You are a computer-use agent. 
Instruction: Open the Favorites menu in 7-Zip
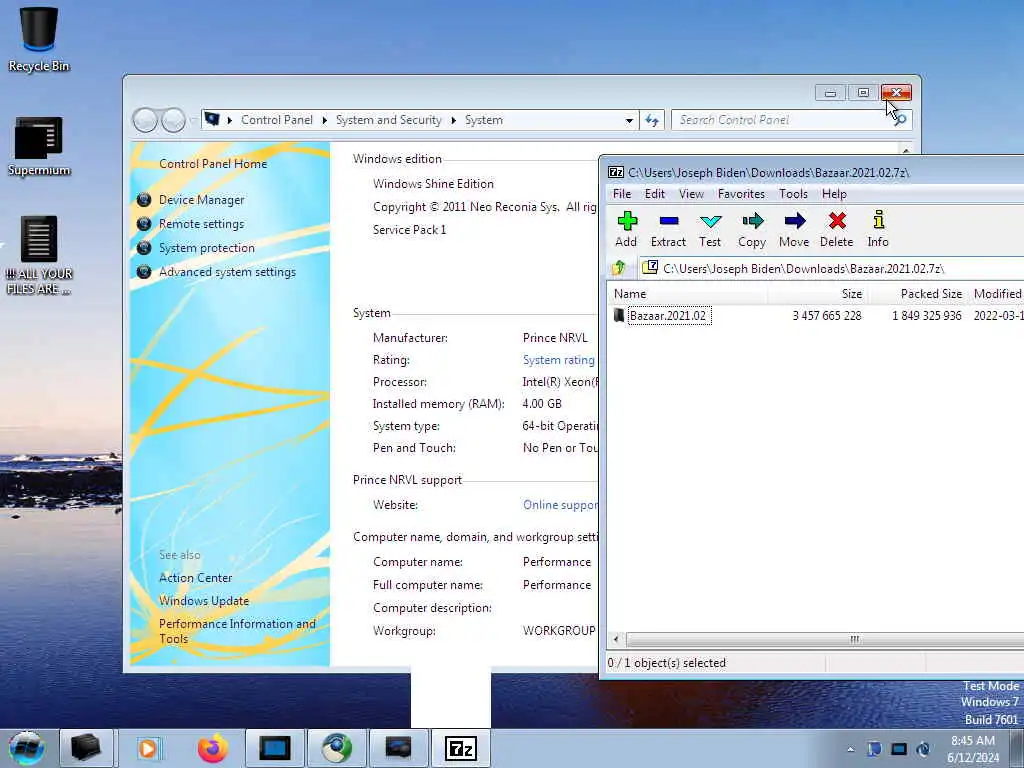point(741,194)
